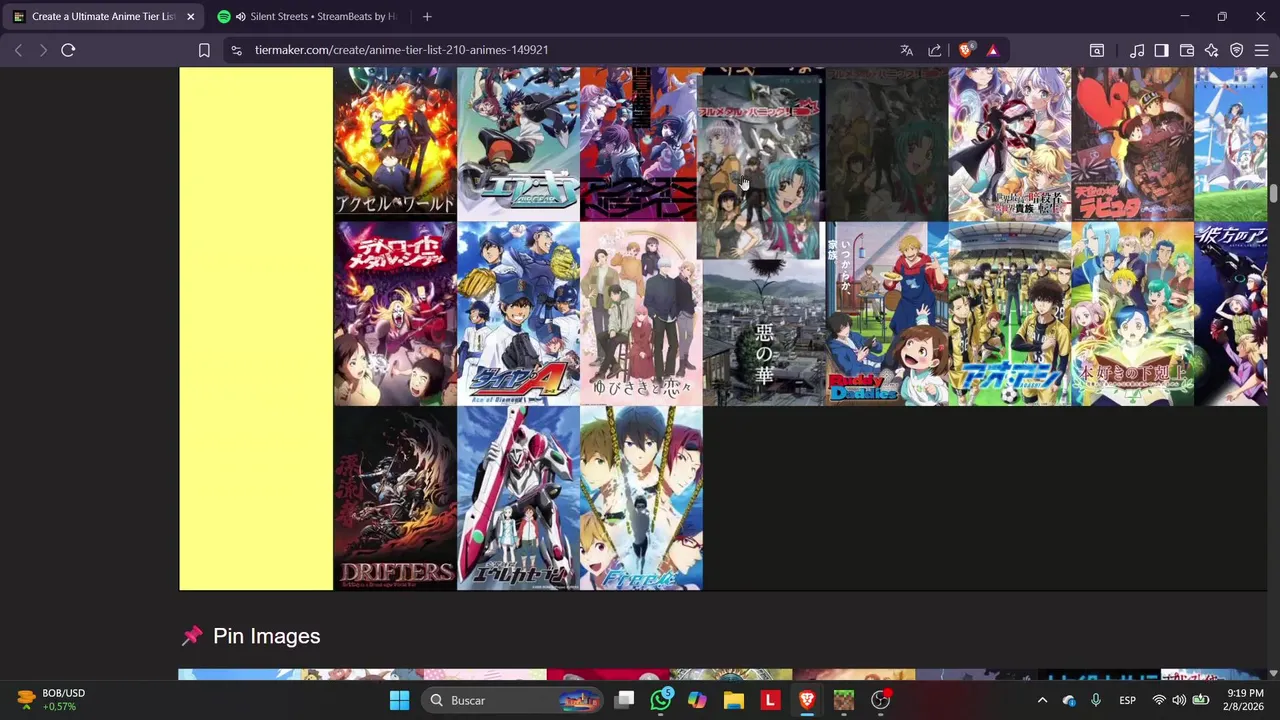Click the microphone tray icon
The image size is (1280, 720).
click(x=1096, y=700)
